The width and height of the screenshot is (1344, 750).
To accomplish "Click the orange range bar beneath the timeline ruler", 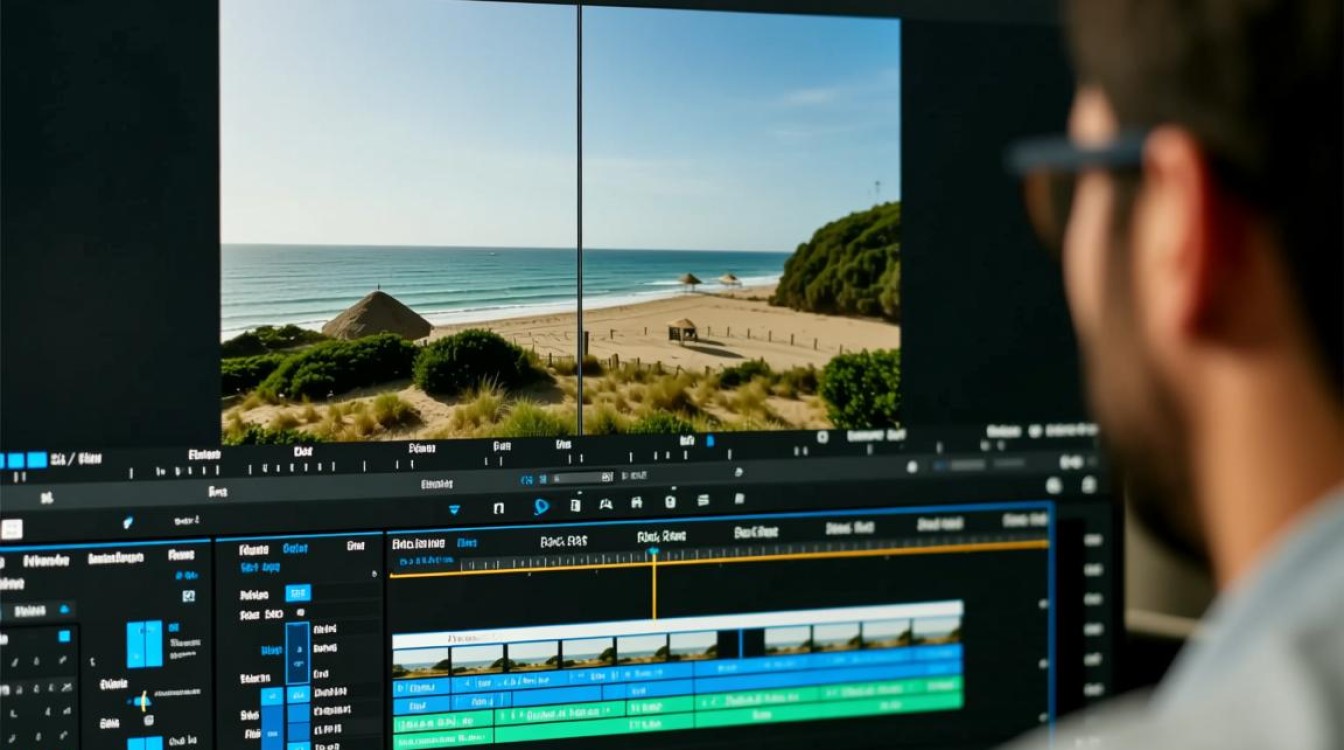I will coord(719,560).
